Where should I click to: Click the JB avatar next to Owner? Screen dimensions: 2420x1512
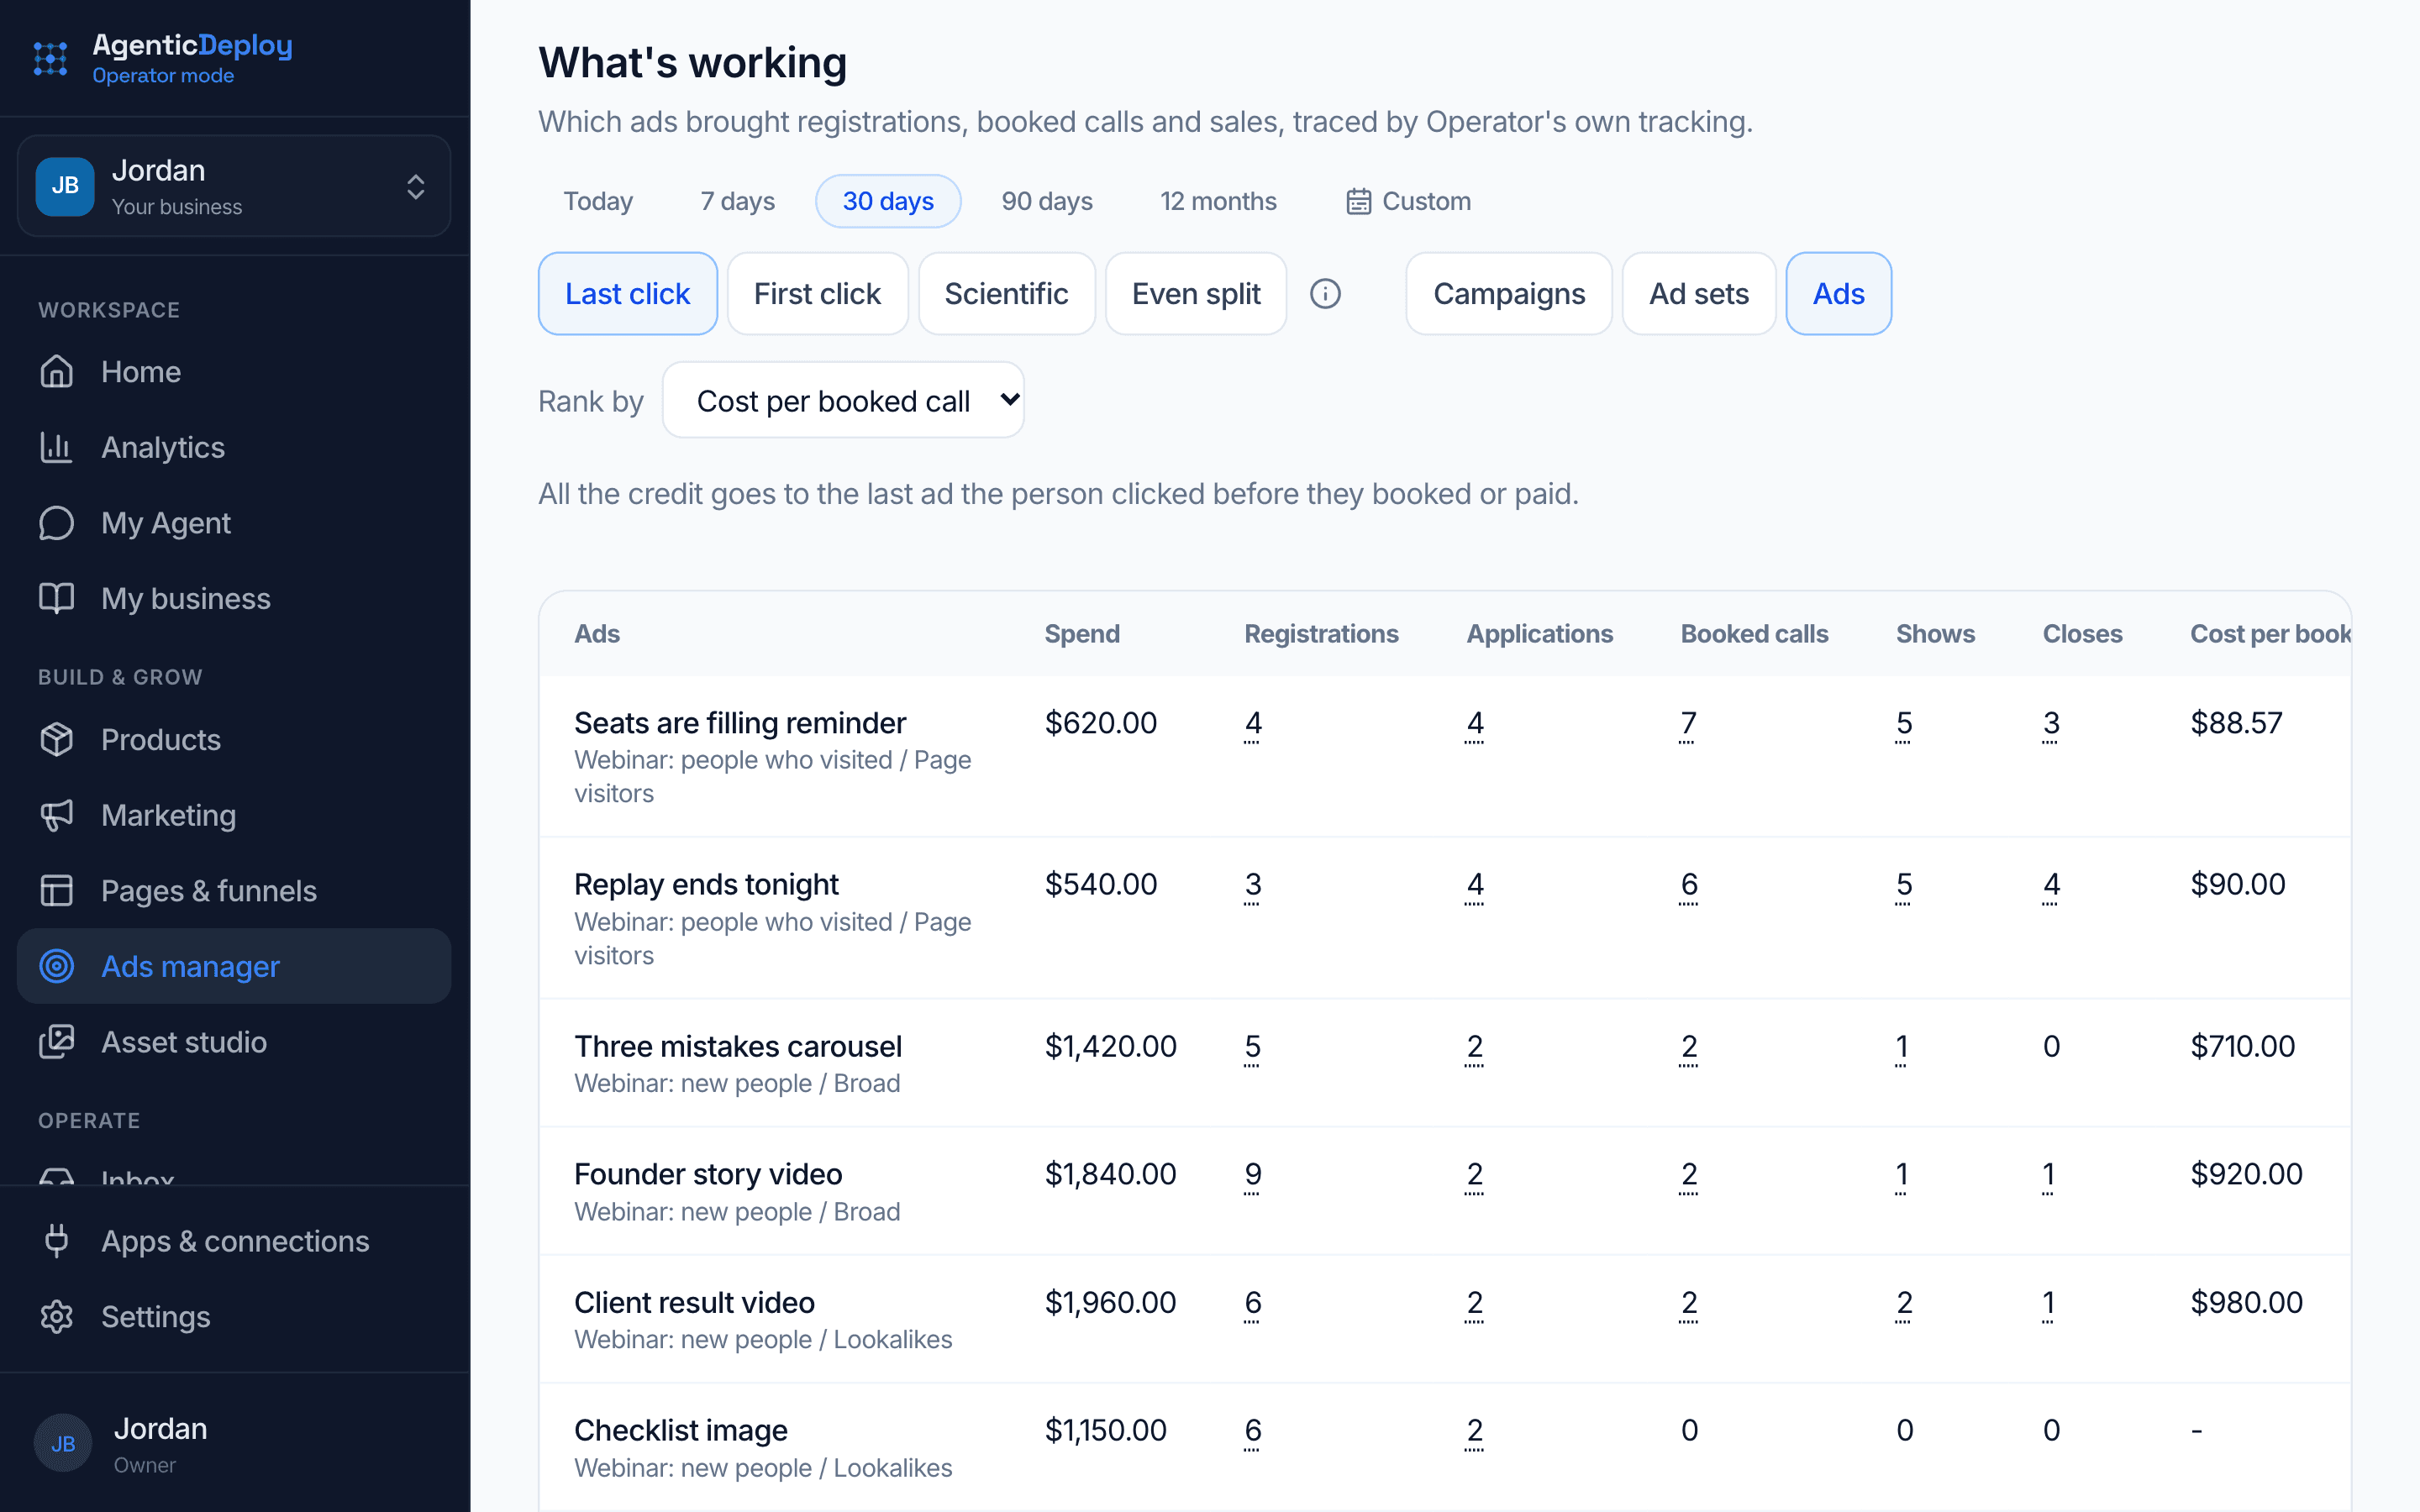pos(63,1443)
